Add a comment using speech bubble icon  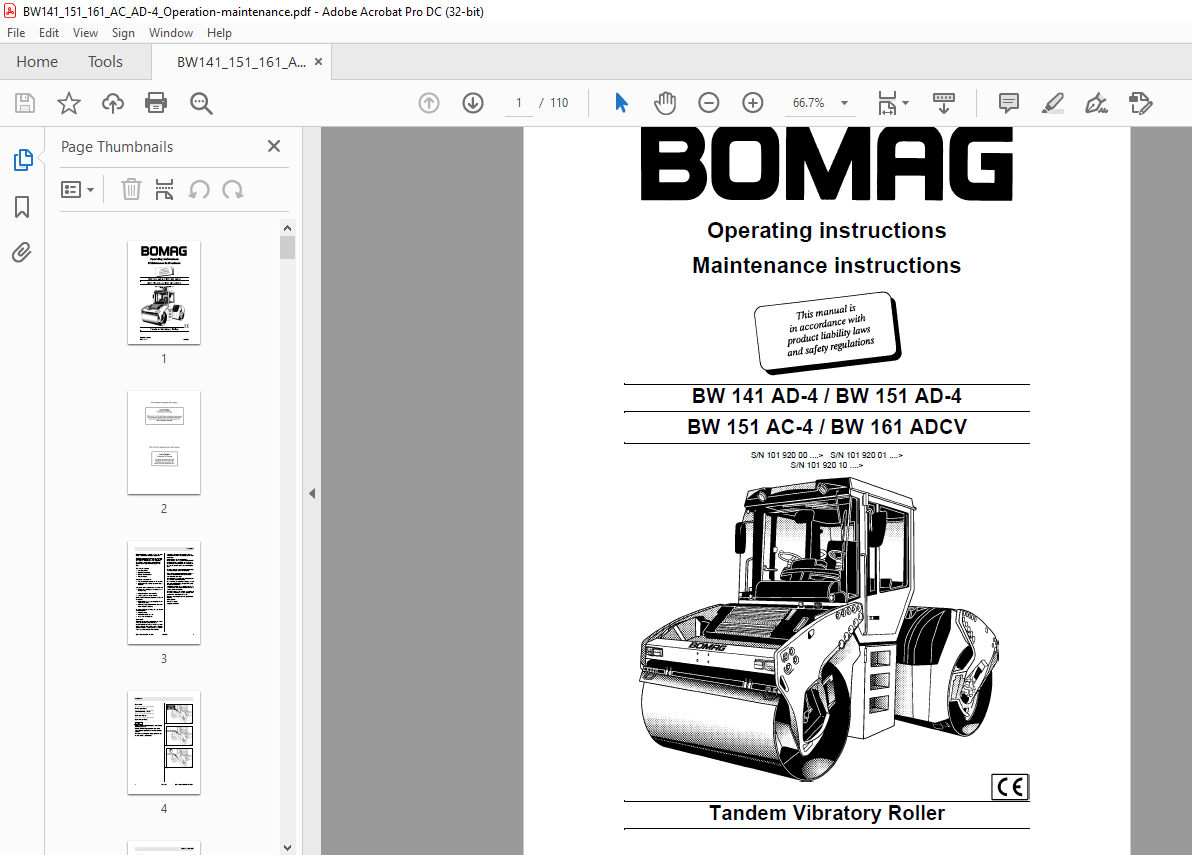point(1009,103)
